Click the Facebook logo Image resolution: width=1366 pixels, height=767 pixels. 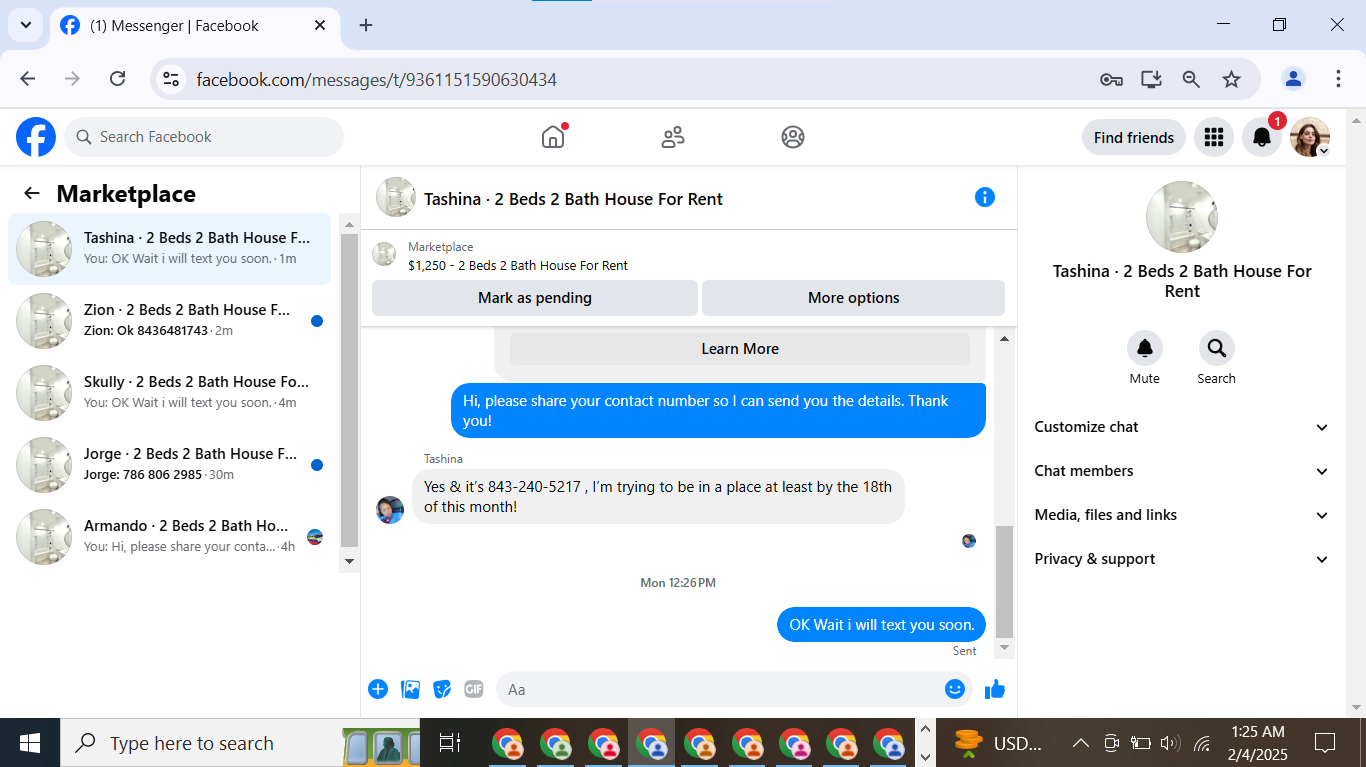(36, 137)
